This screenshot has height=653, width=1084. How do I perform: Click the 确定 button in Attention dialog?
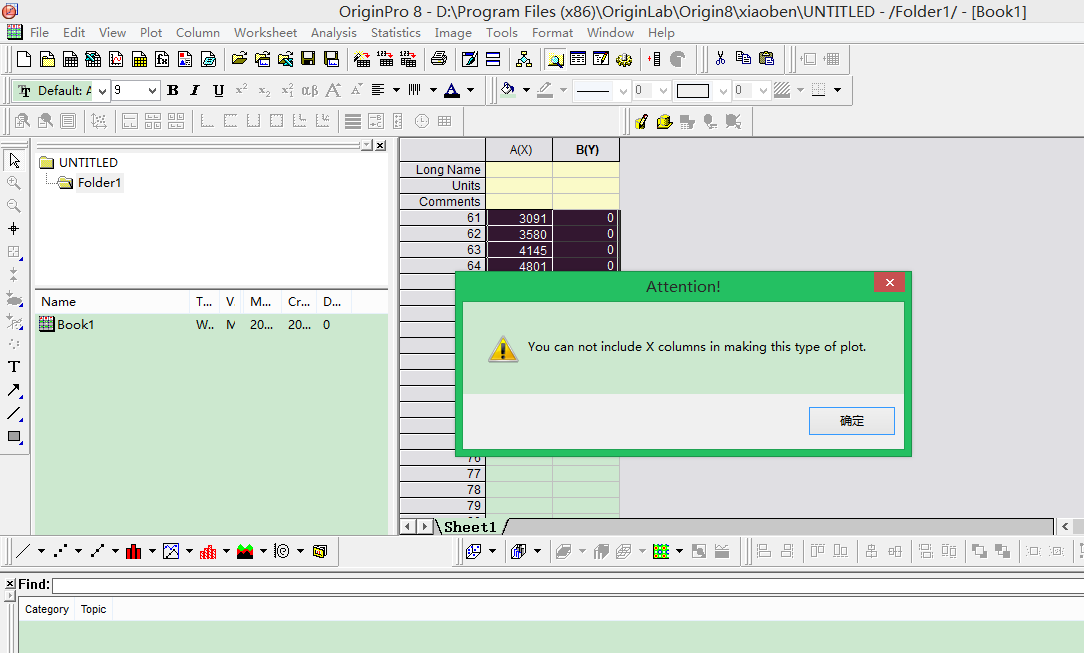(851, 421)
